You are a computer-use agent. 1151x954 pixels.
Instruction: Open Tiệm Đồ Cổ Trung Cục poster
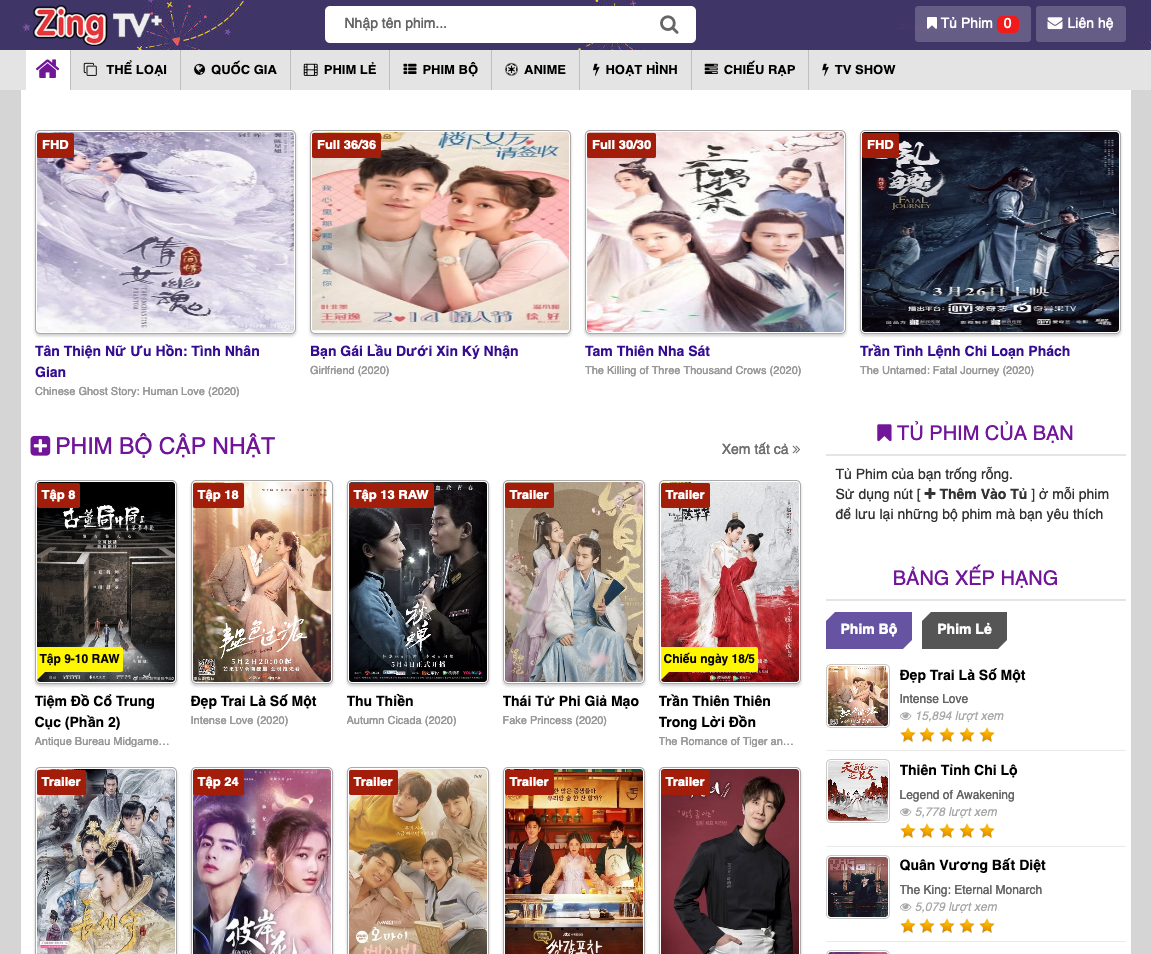click(x=106, y=582)
